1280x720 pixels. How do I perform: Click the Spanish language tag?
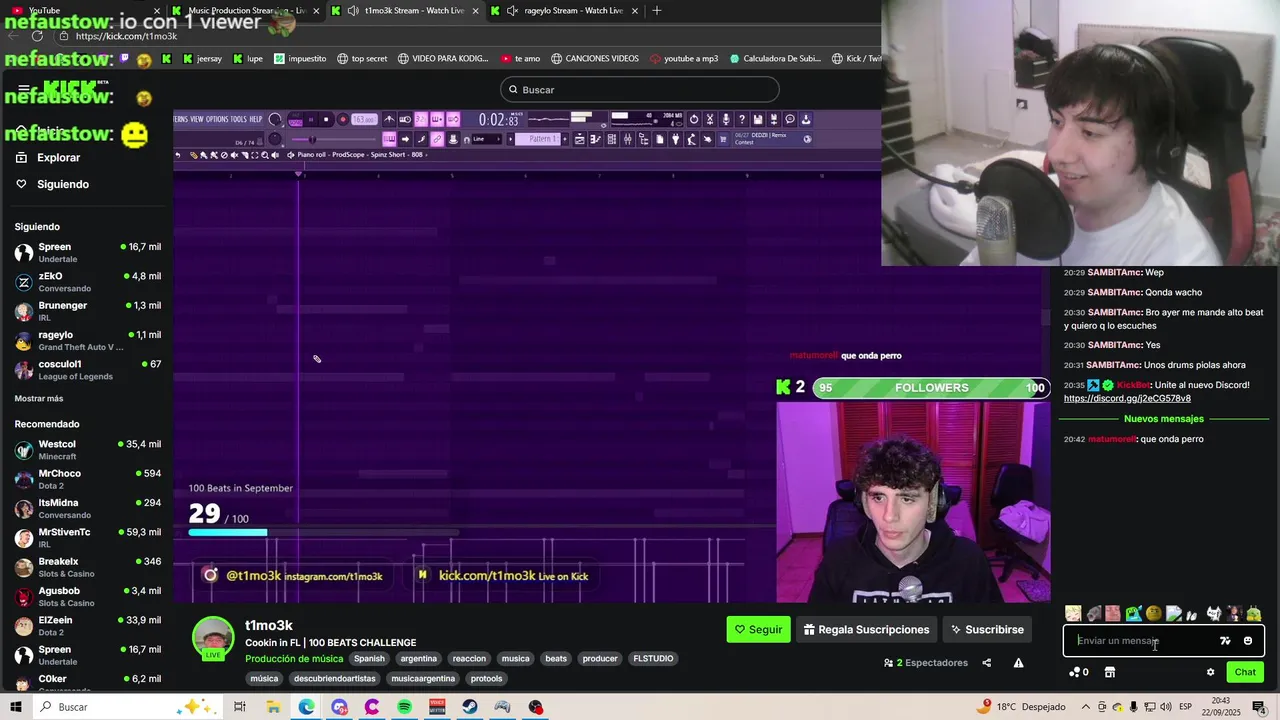click(x=369, y=659)
